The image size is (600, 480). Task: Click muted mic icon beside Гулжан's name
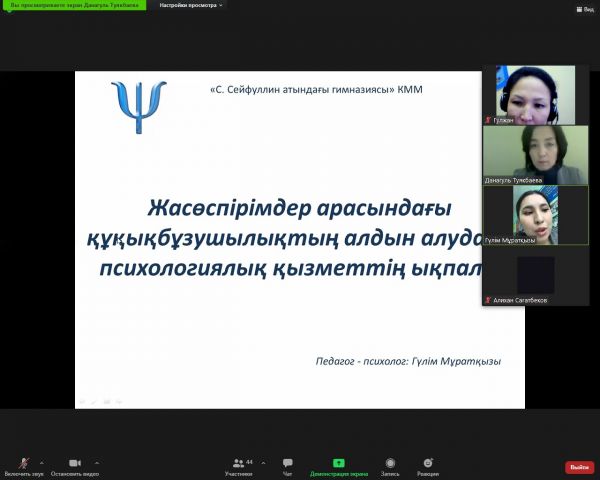(488, 119)
